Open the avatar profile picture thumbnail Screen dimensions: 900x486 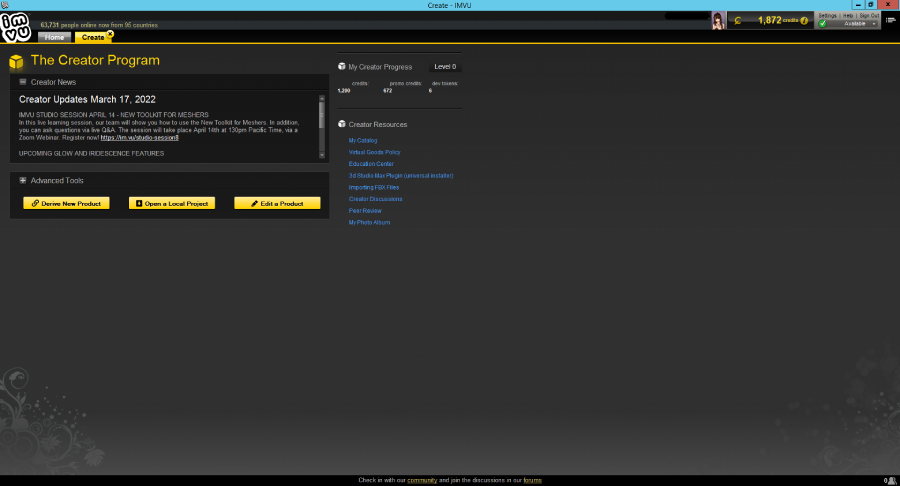point(718,21)
